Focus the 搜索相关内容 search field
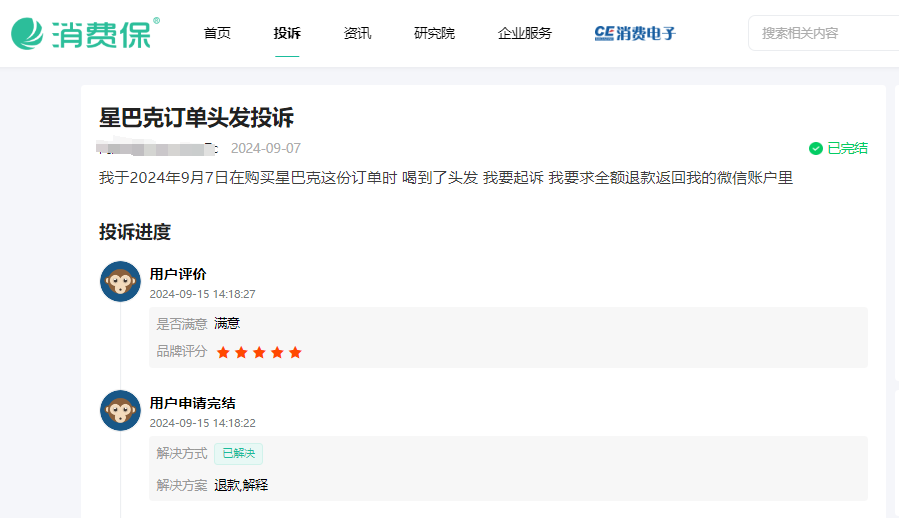 point(824,33)
